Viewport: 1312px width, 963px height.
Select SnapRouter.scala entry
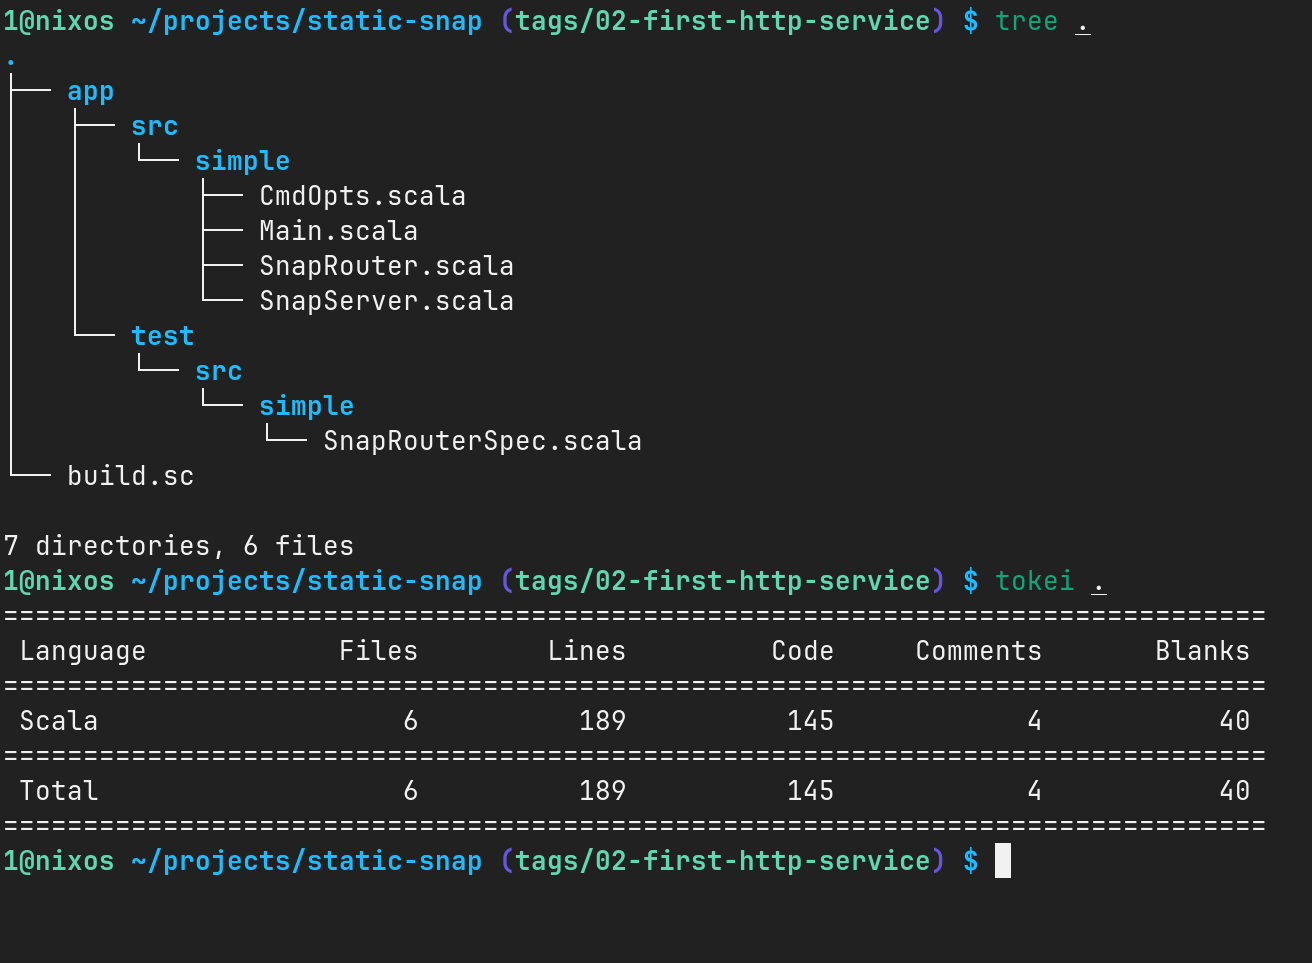386,266
